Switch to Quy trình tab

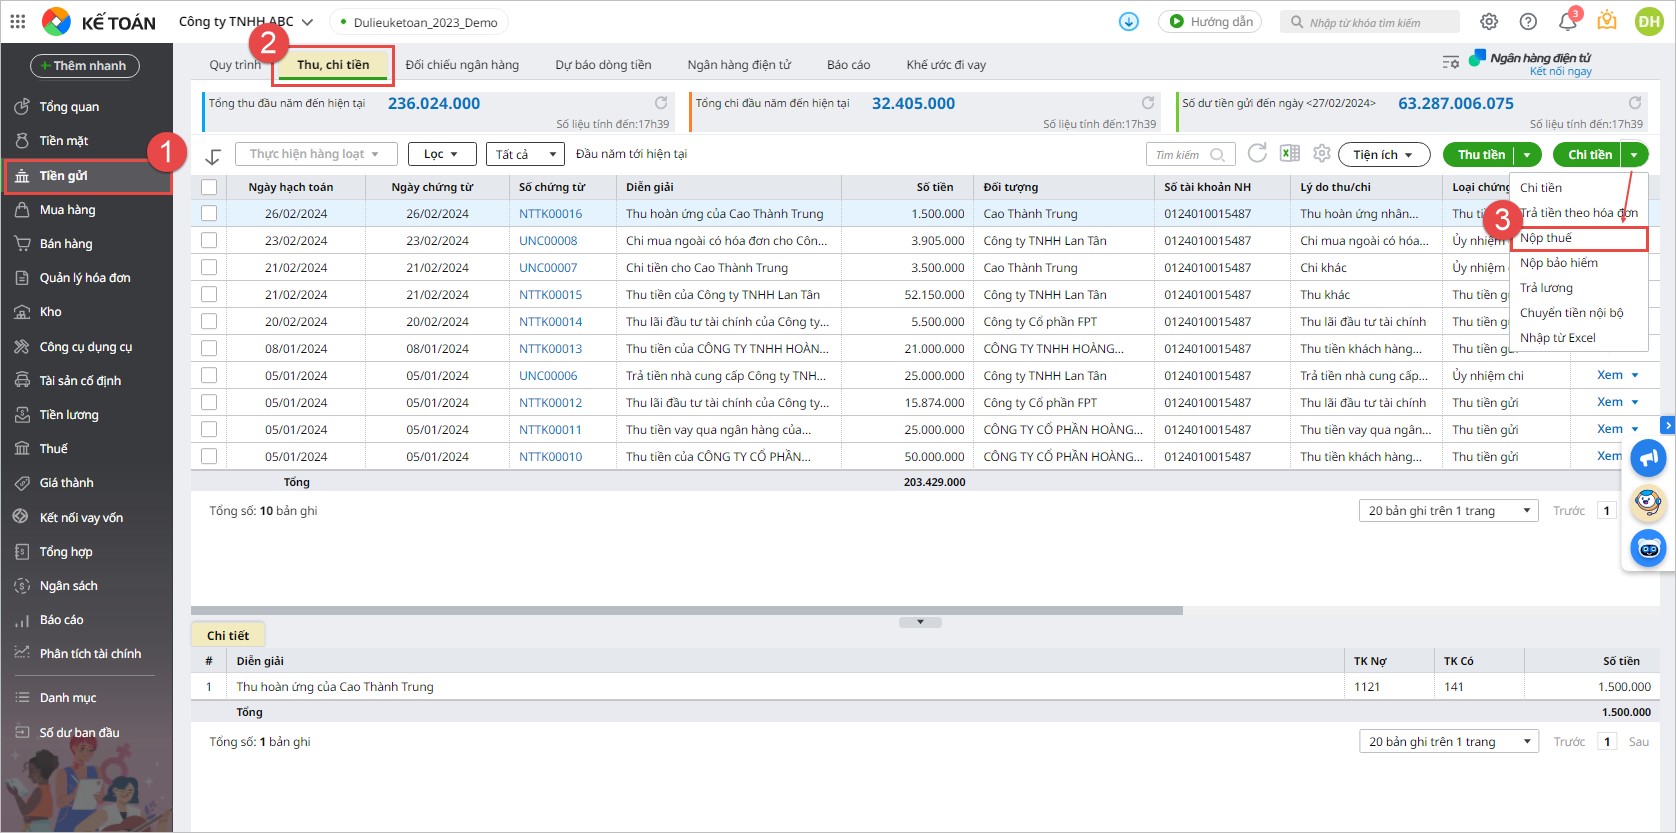pos(235,65)
